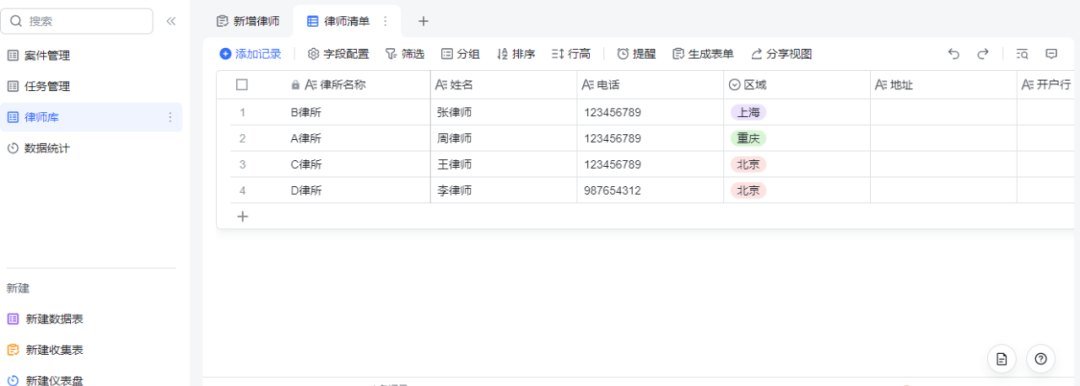Click 生成表单 to generate a form

click(x=703, y=54)
